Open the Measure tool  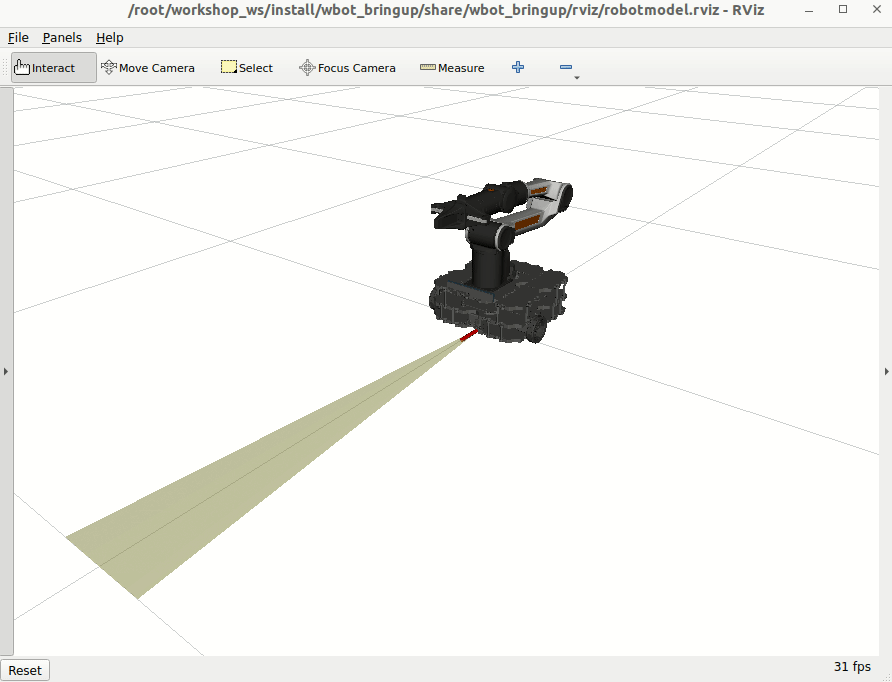(x=452, y=67)
